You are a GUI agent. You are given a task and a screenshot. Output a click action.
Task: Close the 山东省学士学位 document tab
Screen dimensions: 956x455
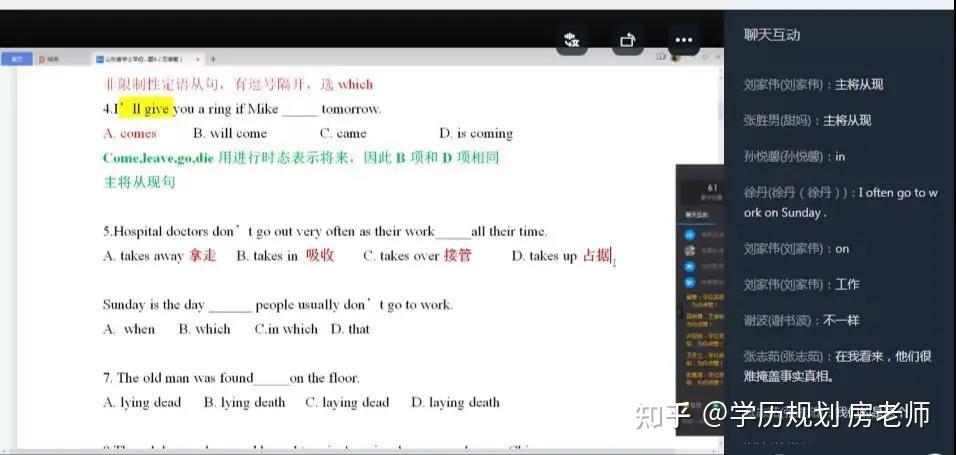coord(198,59)
